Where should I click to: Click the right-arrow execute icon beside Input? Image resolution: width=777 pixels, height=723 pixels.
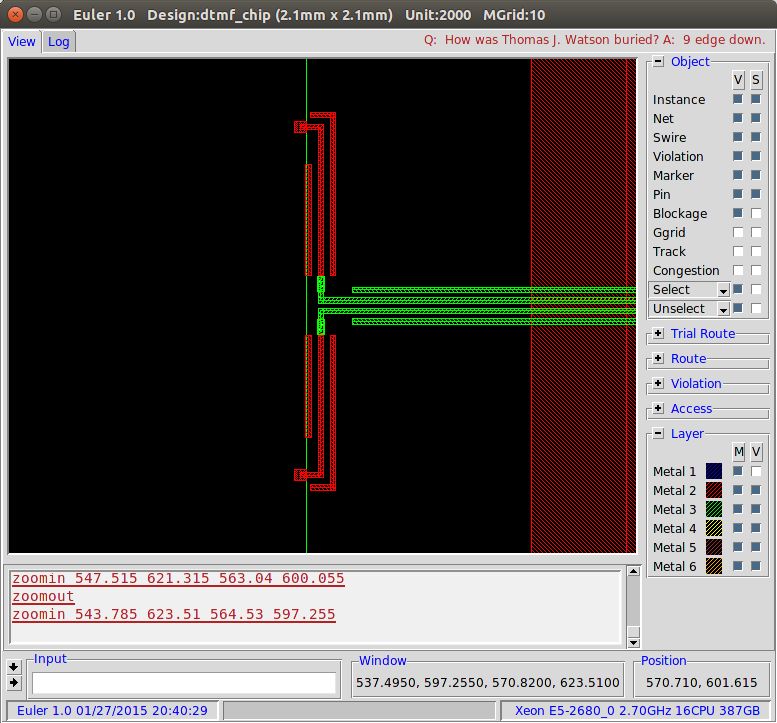pos(13,683)
